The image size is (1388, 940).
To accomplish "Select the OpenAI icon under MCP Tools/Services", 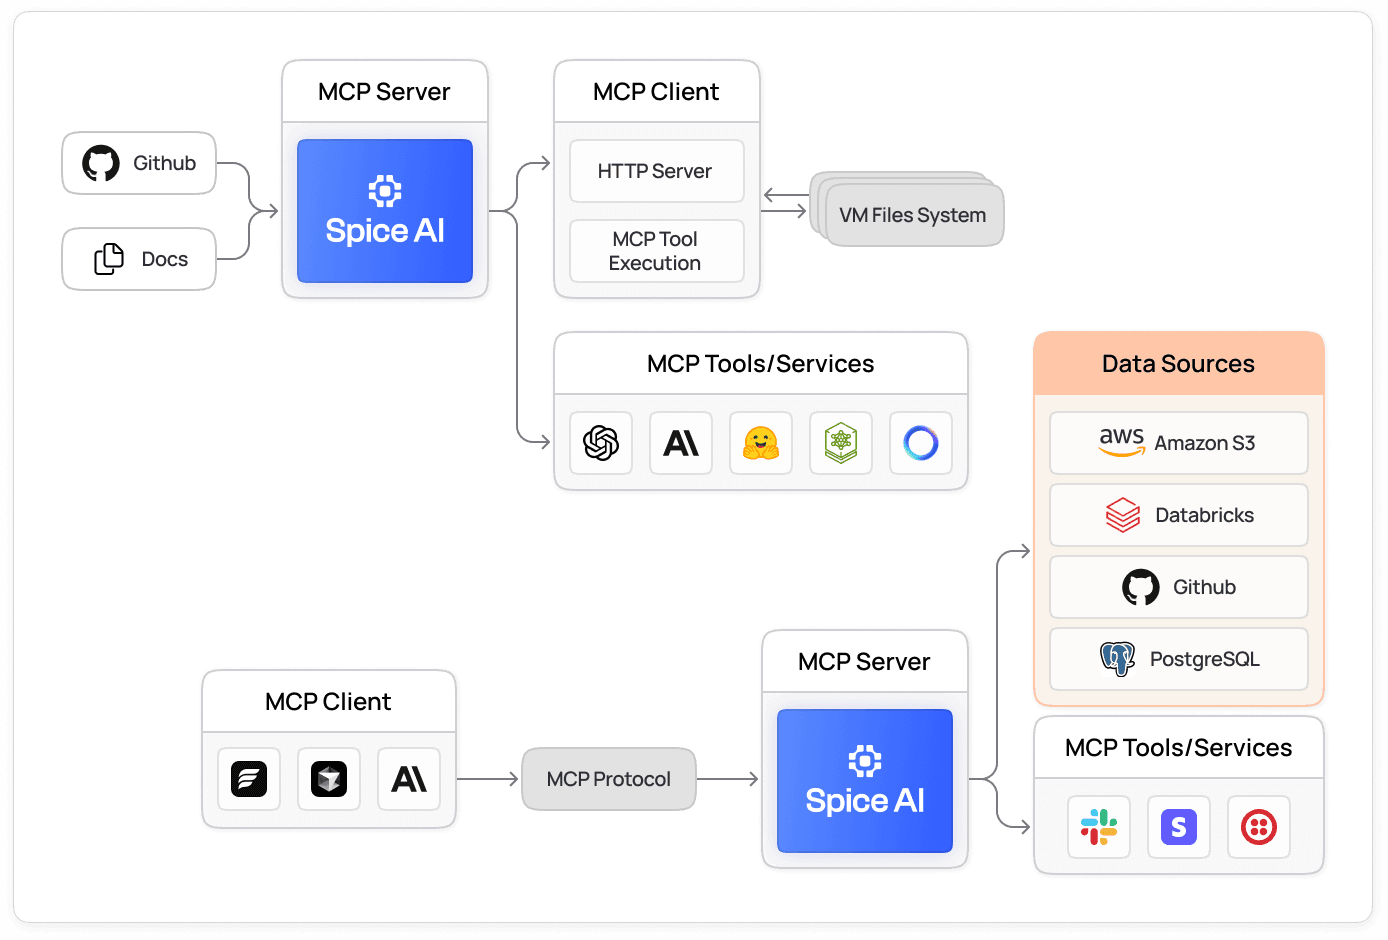I will 600,443.
